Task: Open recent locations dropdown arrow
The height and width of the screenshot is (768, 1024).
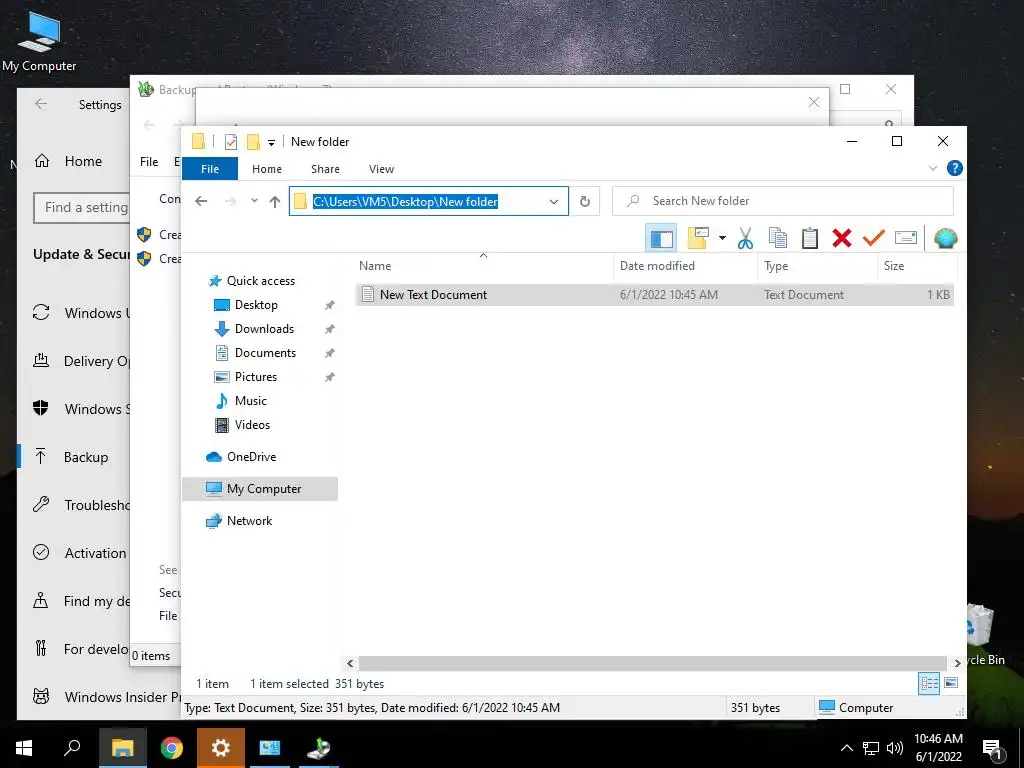Action: 254,201
